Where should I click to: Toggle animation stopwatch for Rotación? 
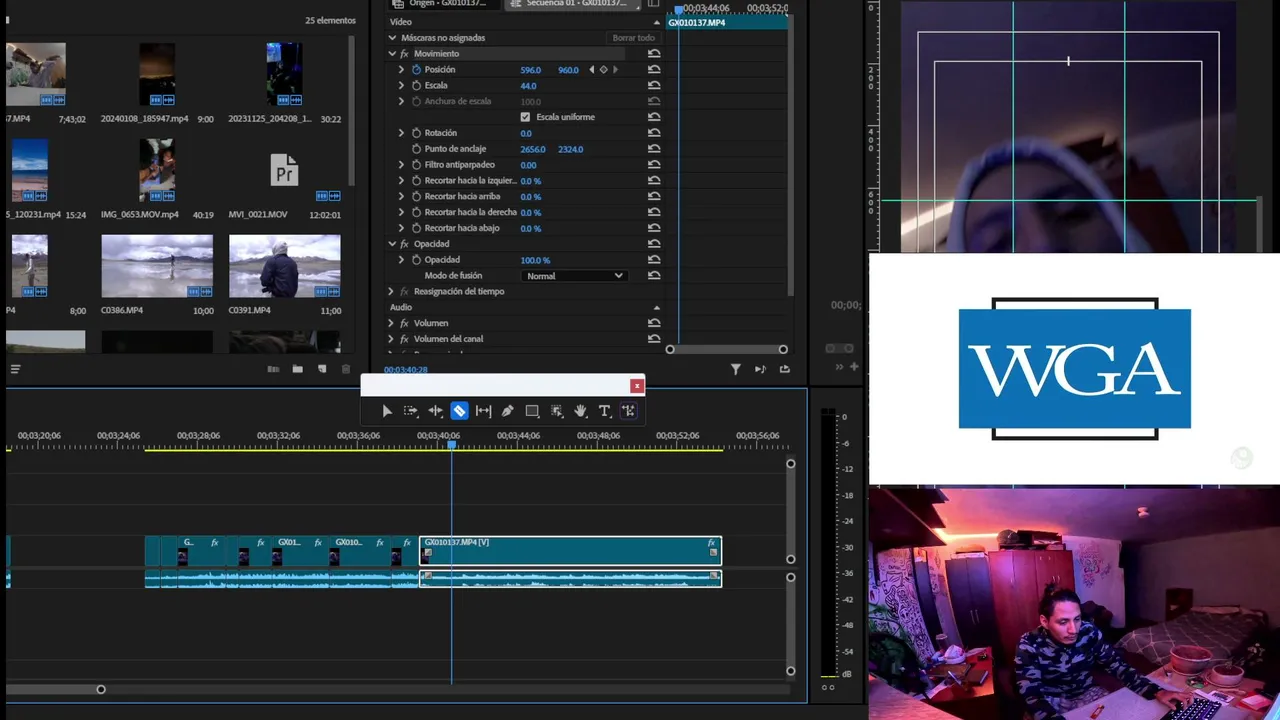click(416, 133)
